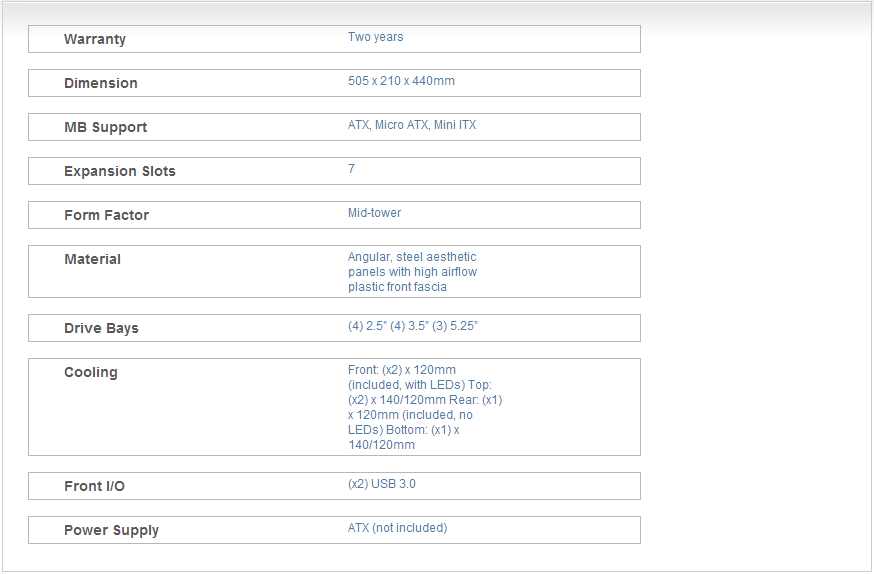Click the Cooling row label
Screen dimensions: 874x574
tap(90, 372)
